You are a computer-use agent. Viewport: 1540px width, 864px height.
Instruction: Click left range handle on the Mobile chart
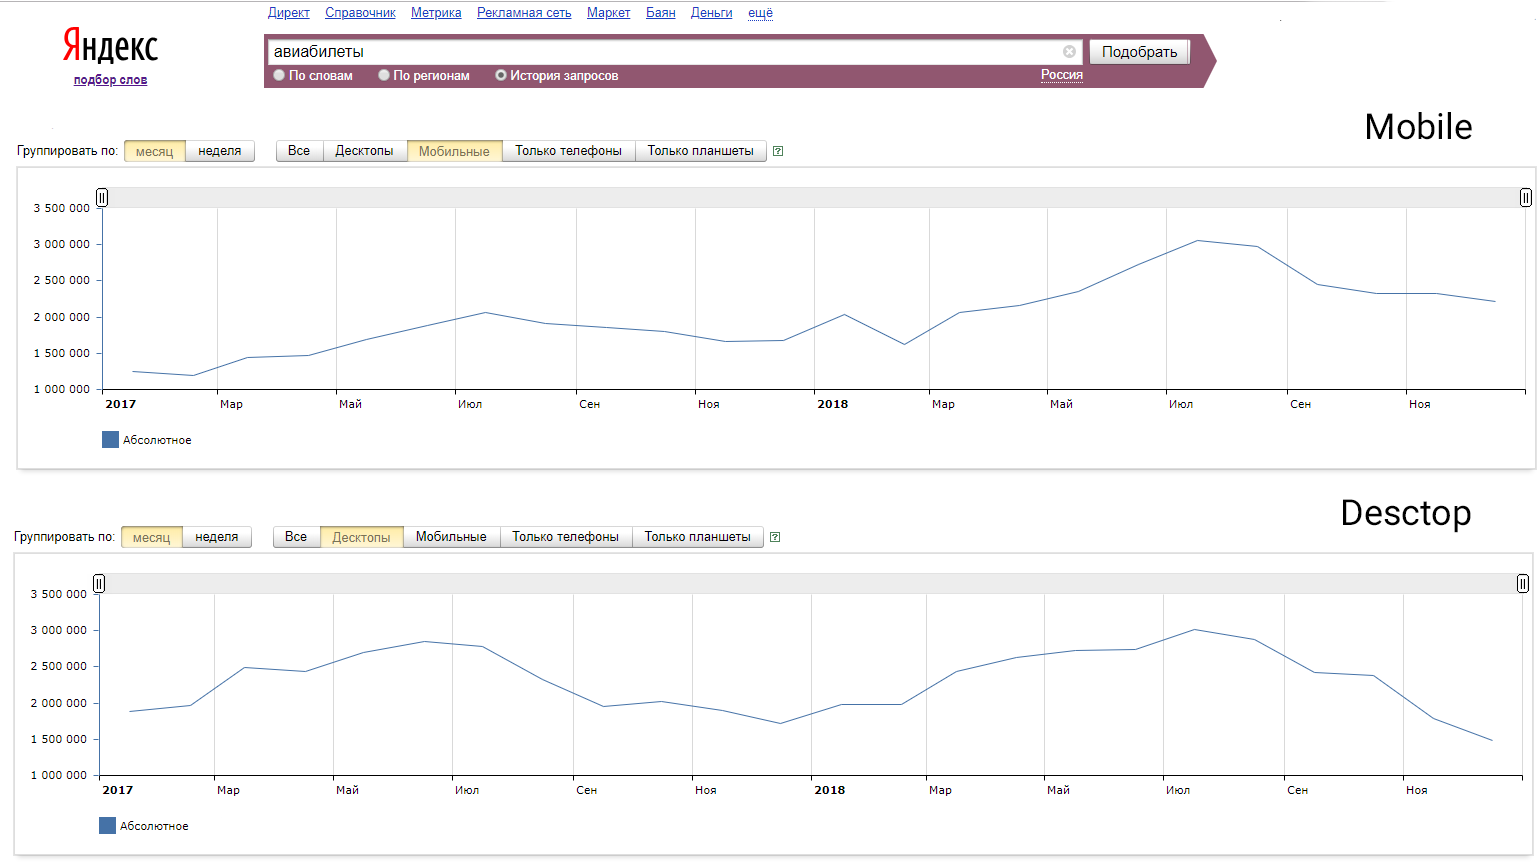pyautogui.click(x=102, y=198)
